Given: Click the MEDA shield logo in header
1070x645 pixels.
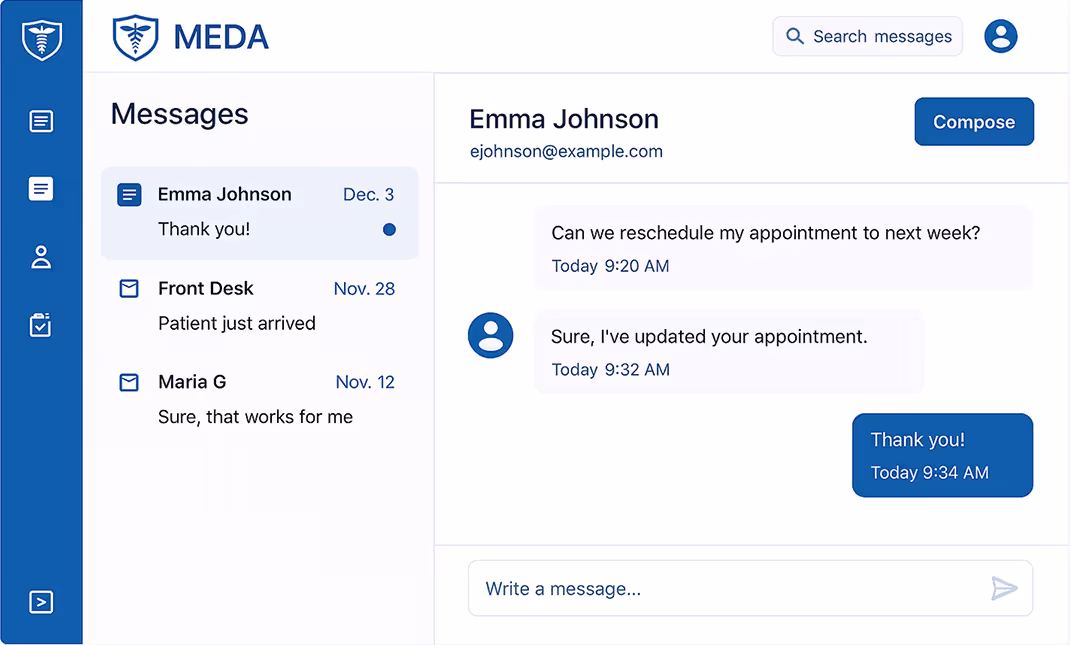Looking at the screenshot, I should 135,38.
